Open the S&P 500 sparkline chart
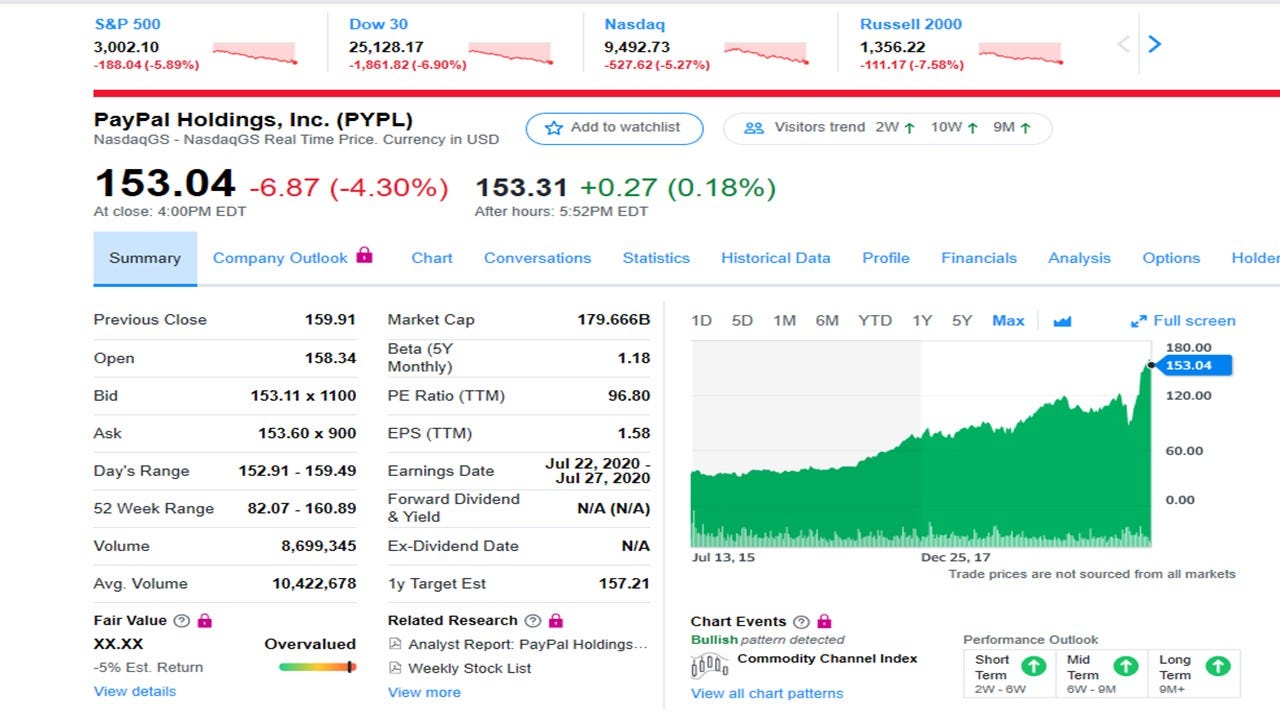The image size is (1280, 720). 255,53
